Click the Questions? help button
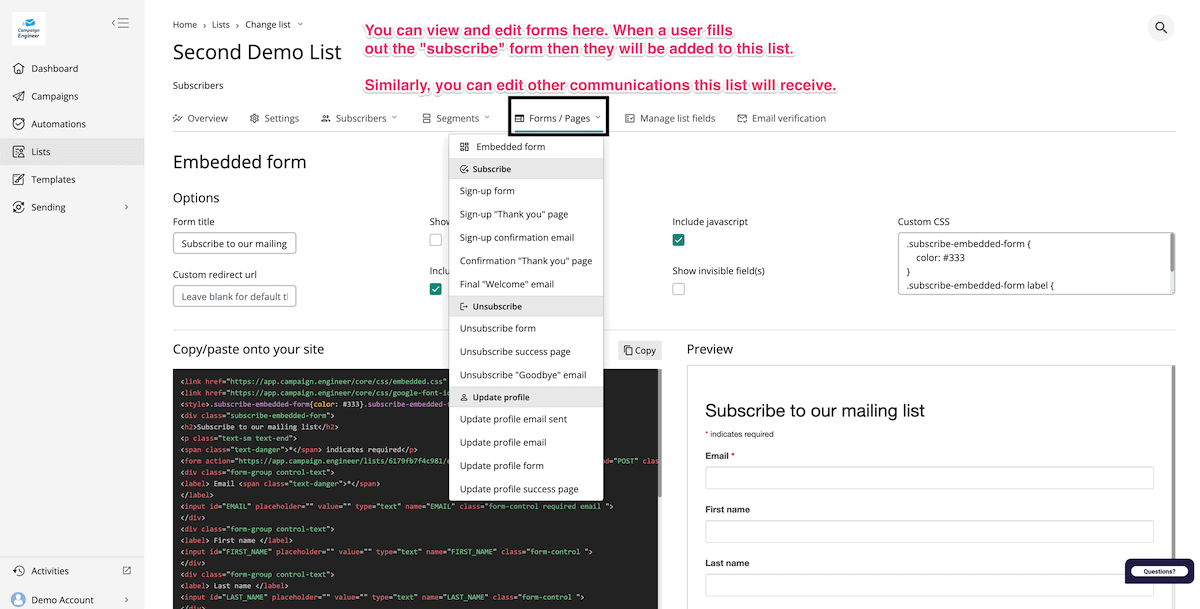 point(1158,571)
